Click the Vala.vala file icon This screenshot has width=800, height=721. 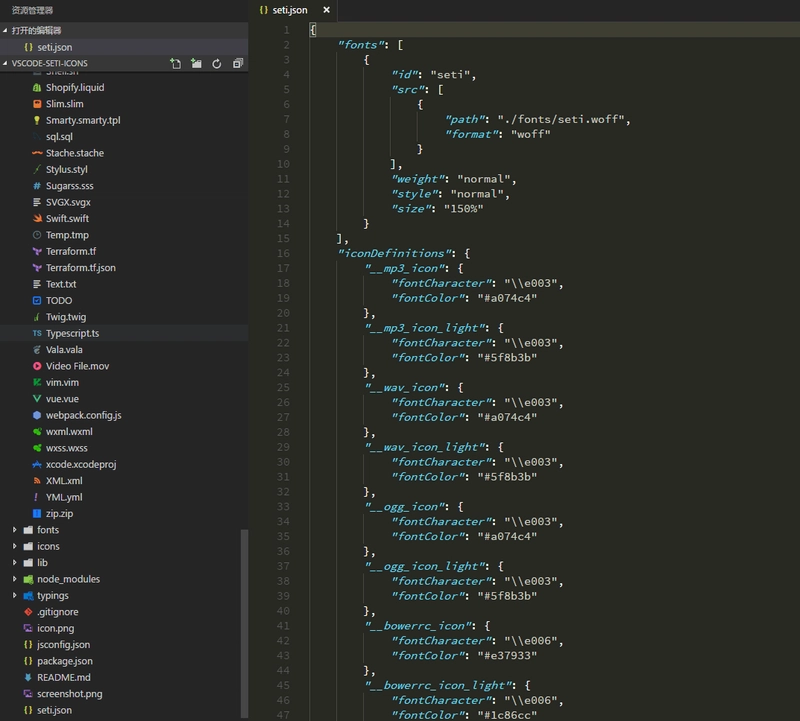coord(37,350)
